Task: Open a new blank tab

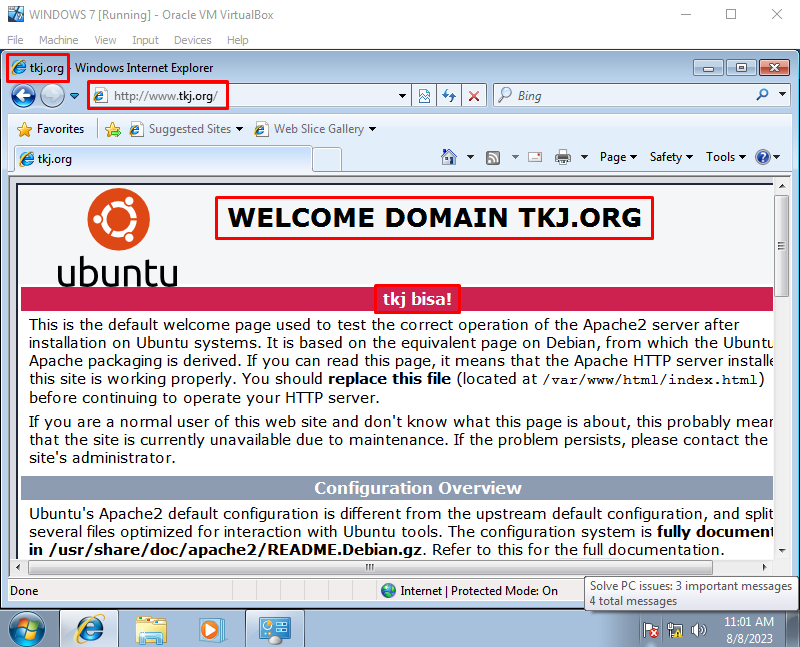Action: pos(327,160)
